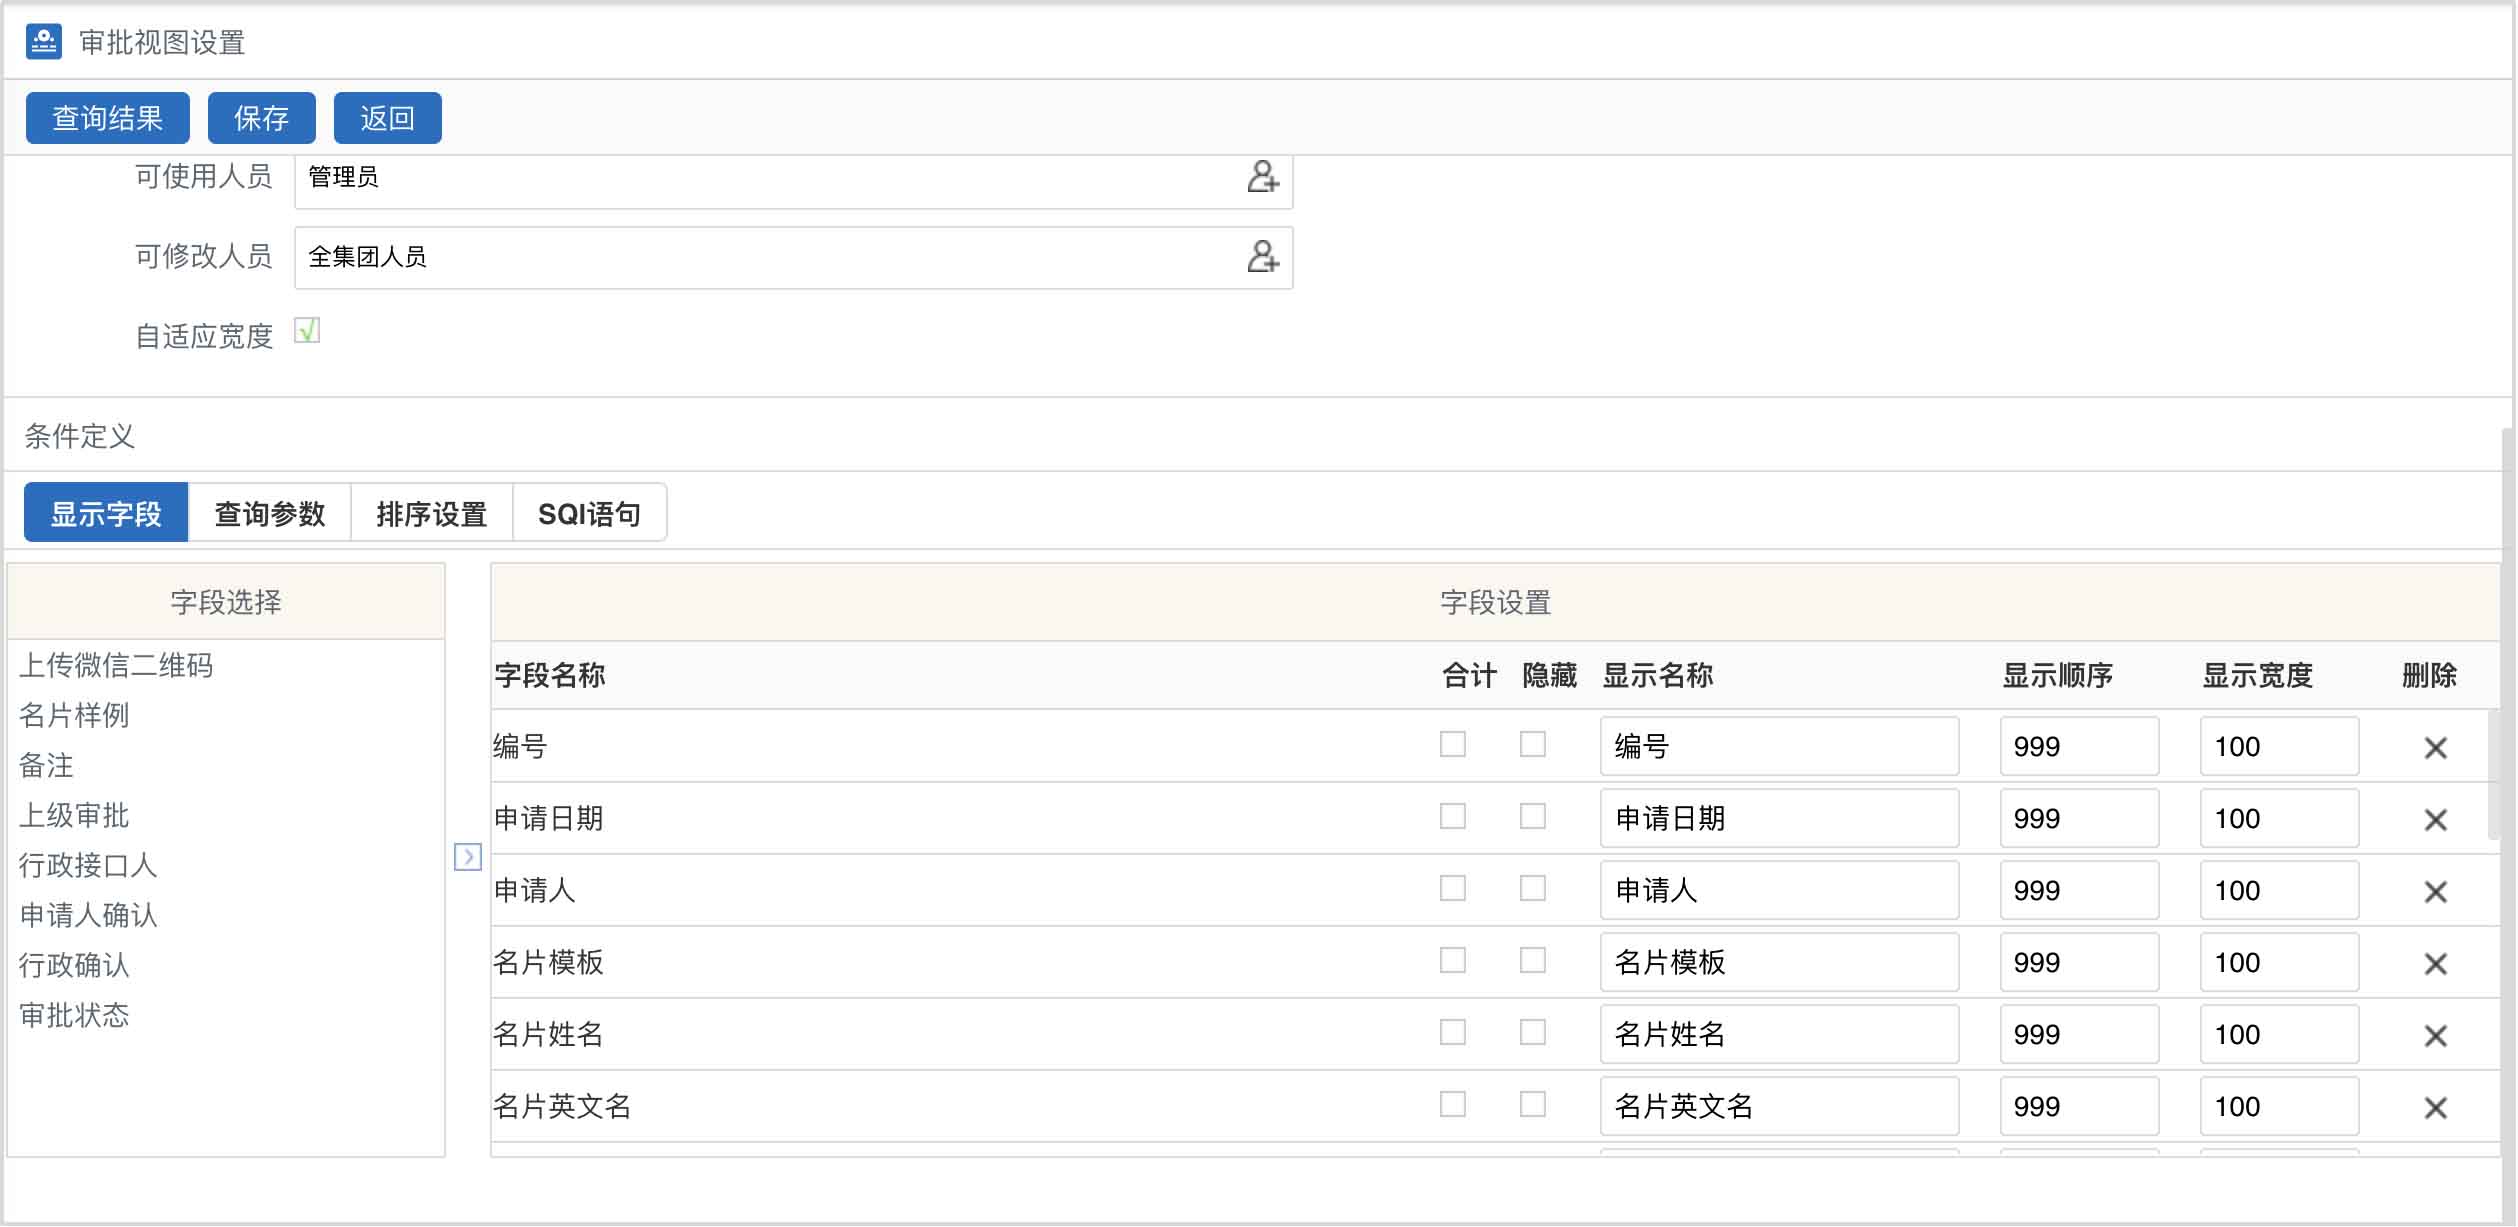Open person selector for 可修改人员 field
This screenshot has width=2518, height=1227.
(1262, 258)
